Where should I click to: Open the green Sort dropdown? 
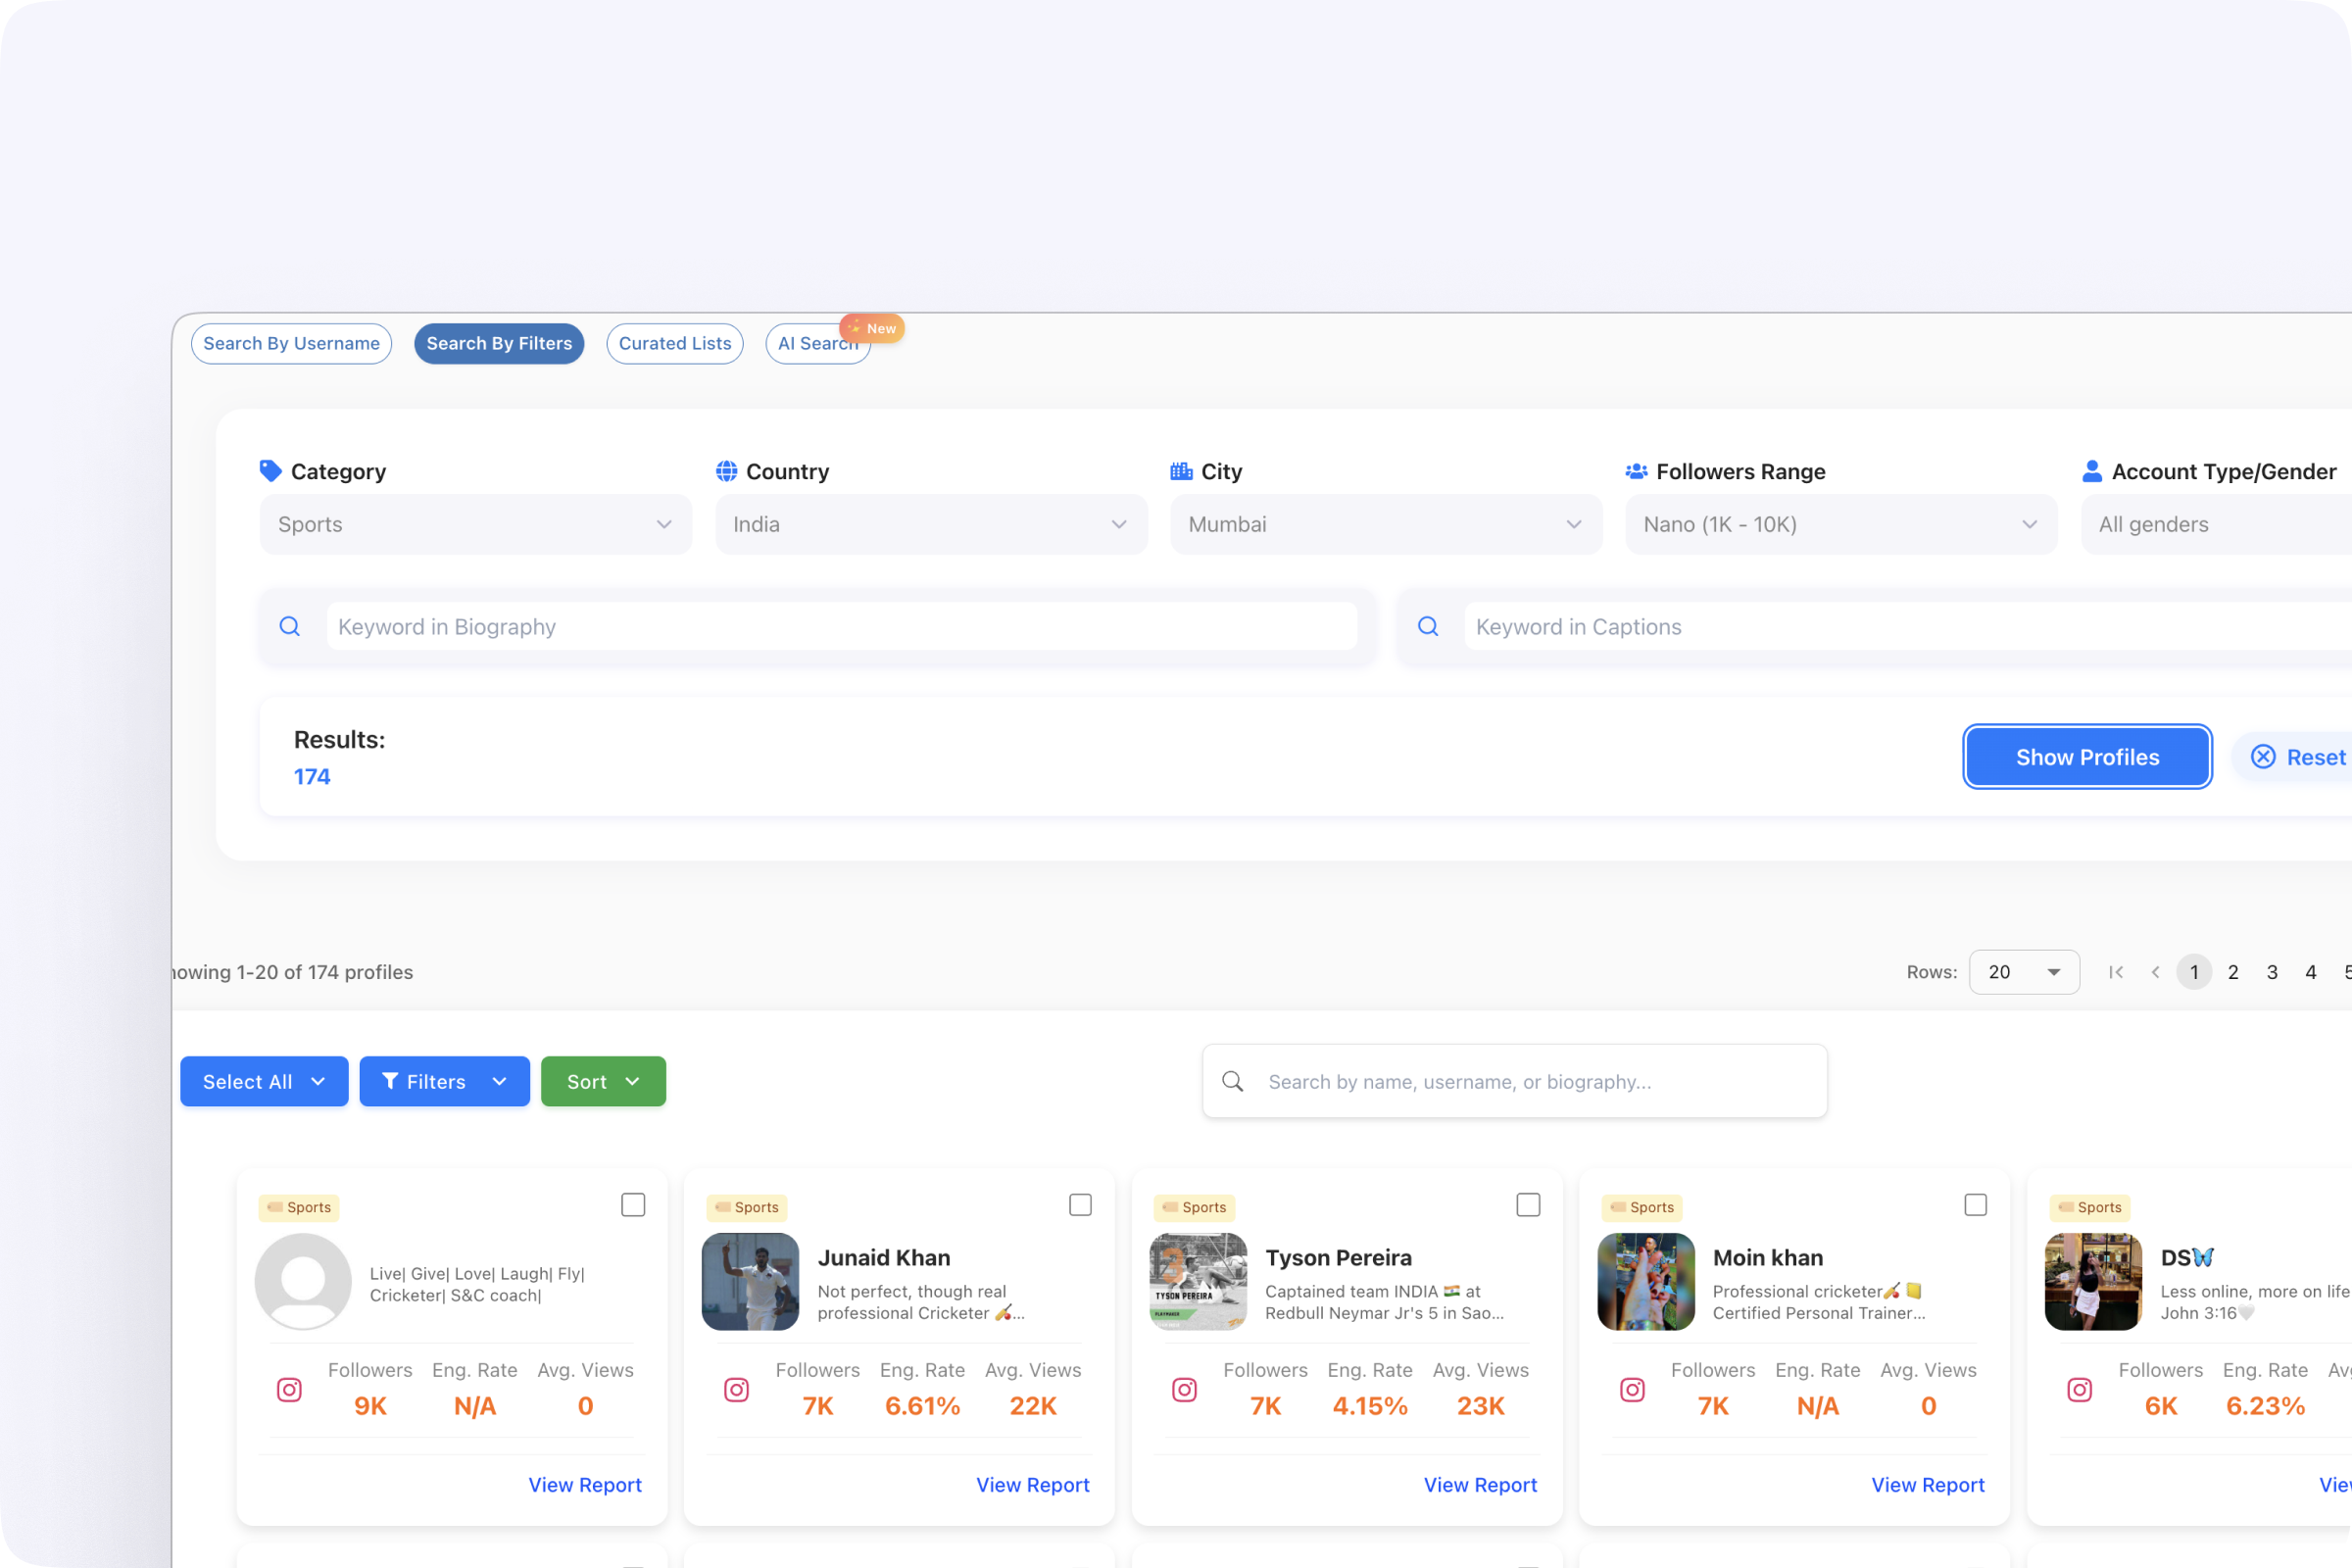pos(603,1081)
